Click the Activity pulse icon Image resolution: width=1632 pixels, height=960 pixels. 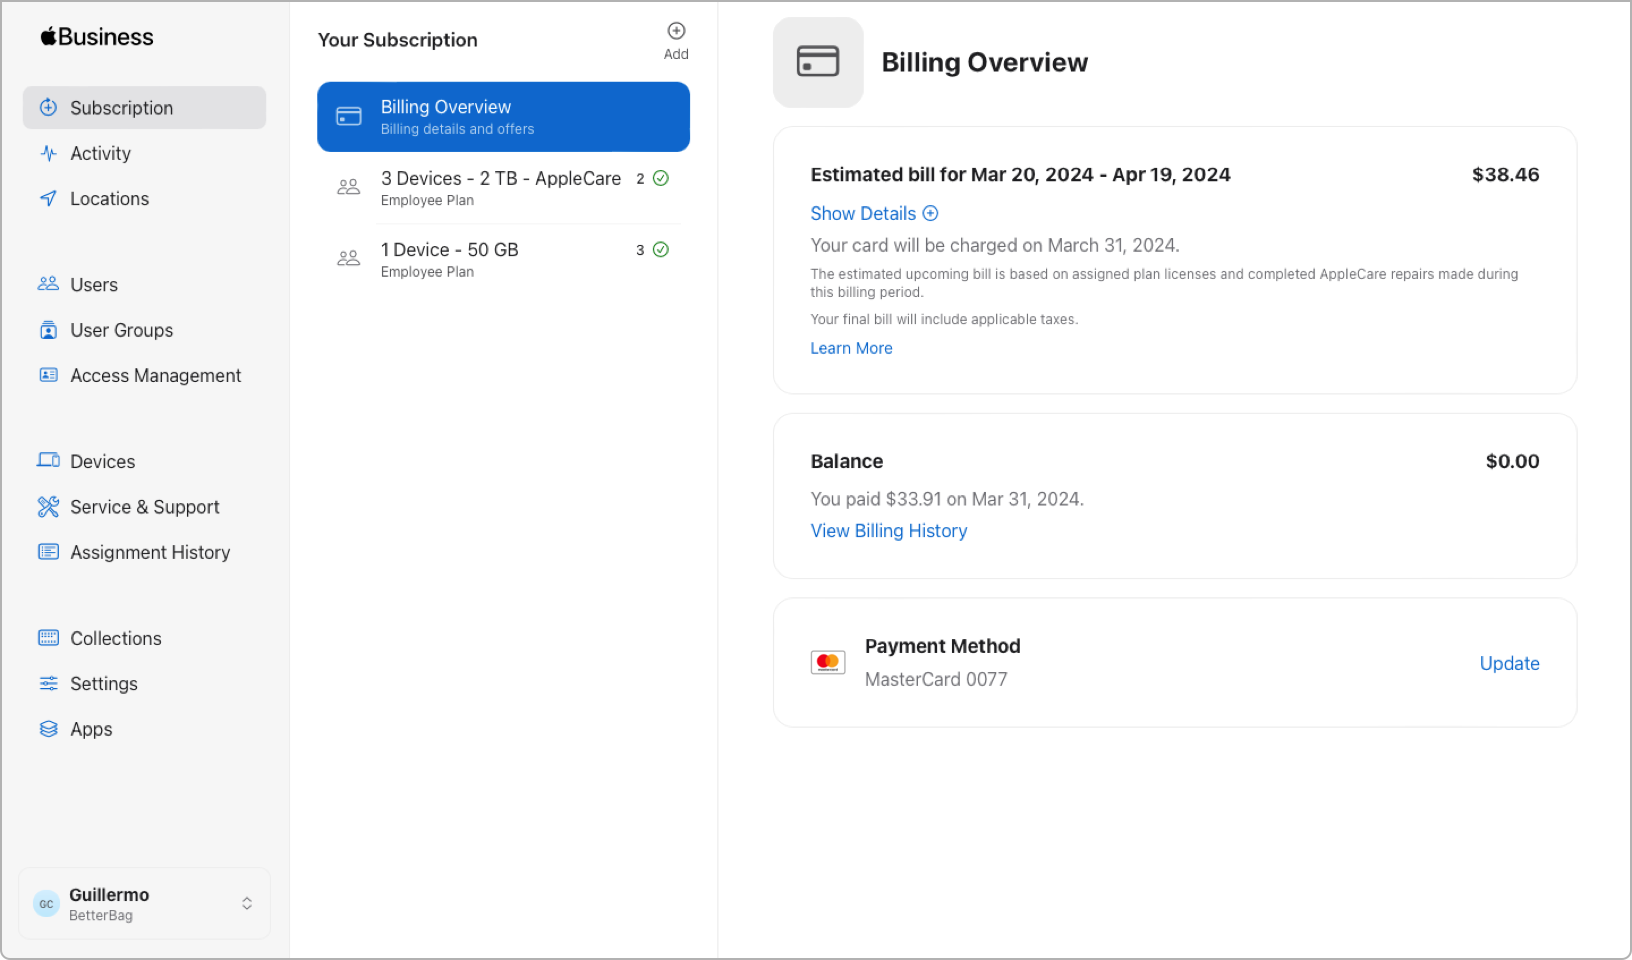click(48, 153)
